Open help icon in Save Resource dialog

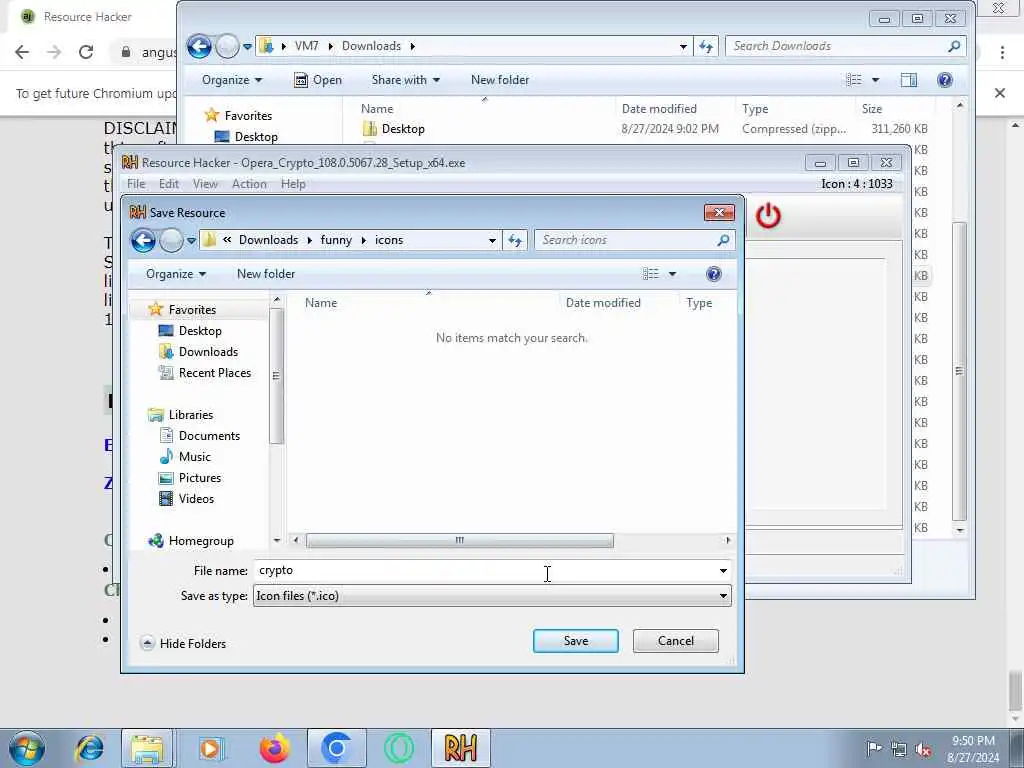714,274
